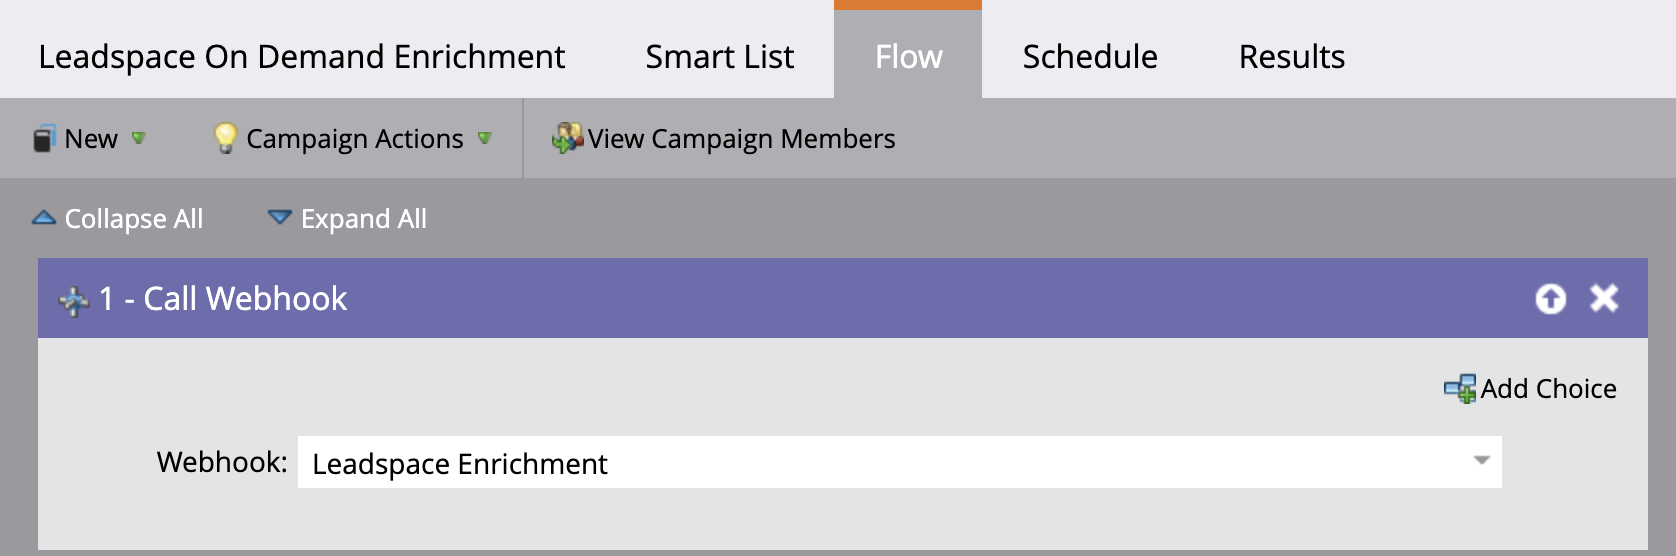Click the Campaign Actions lightbulb icon
This screenshot has height=556, width=1676.
226,138
